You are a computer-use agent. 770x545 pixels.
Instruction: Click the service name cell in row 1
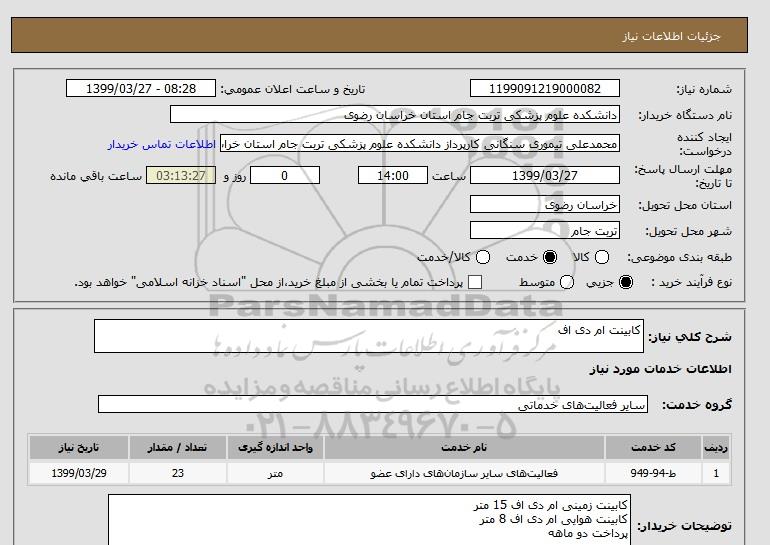click(x=464, y=473)
